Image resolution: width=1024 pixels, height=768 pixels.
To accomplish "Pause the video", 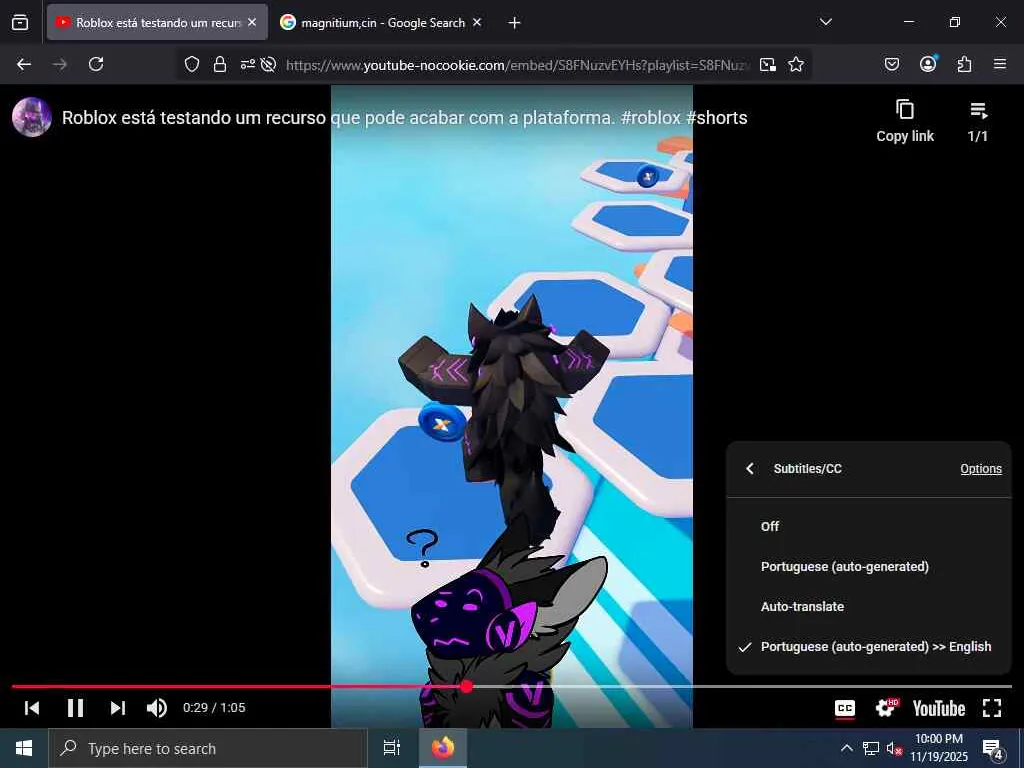I will click(75, 708).
